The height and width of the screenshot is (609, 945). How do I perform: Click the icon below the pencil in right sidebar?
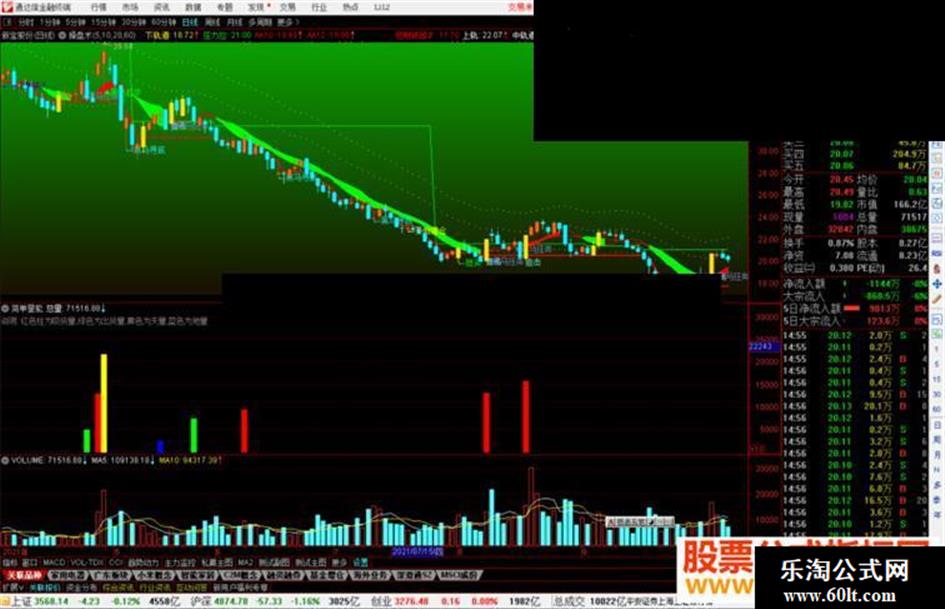[937, 318]
